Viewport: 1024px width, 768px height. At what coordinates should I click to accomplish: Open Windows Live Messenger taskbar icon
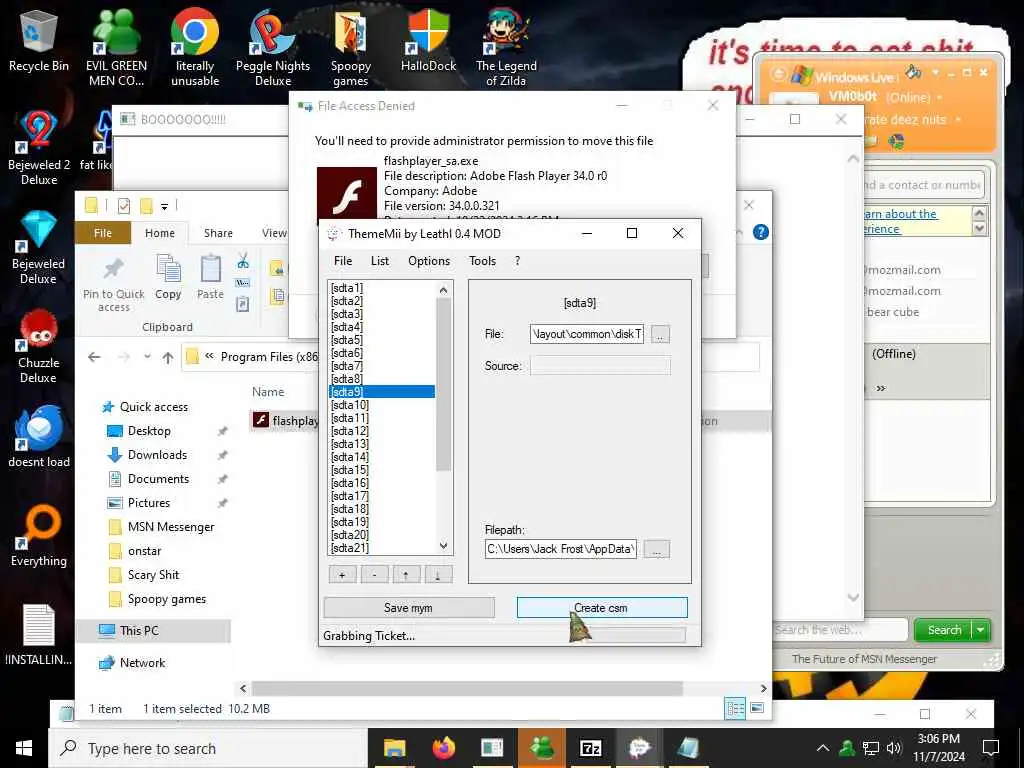click(541, 748)
